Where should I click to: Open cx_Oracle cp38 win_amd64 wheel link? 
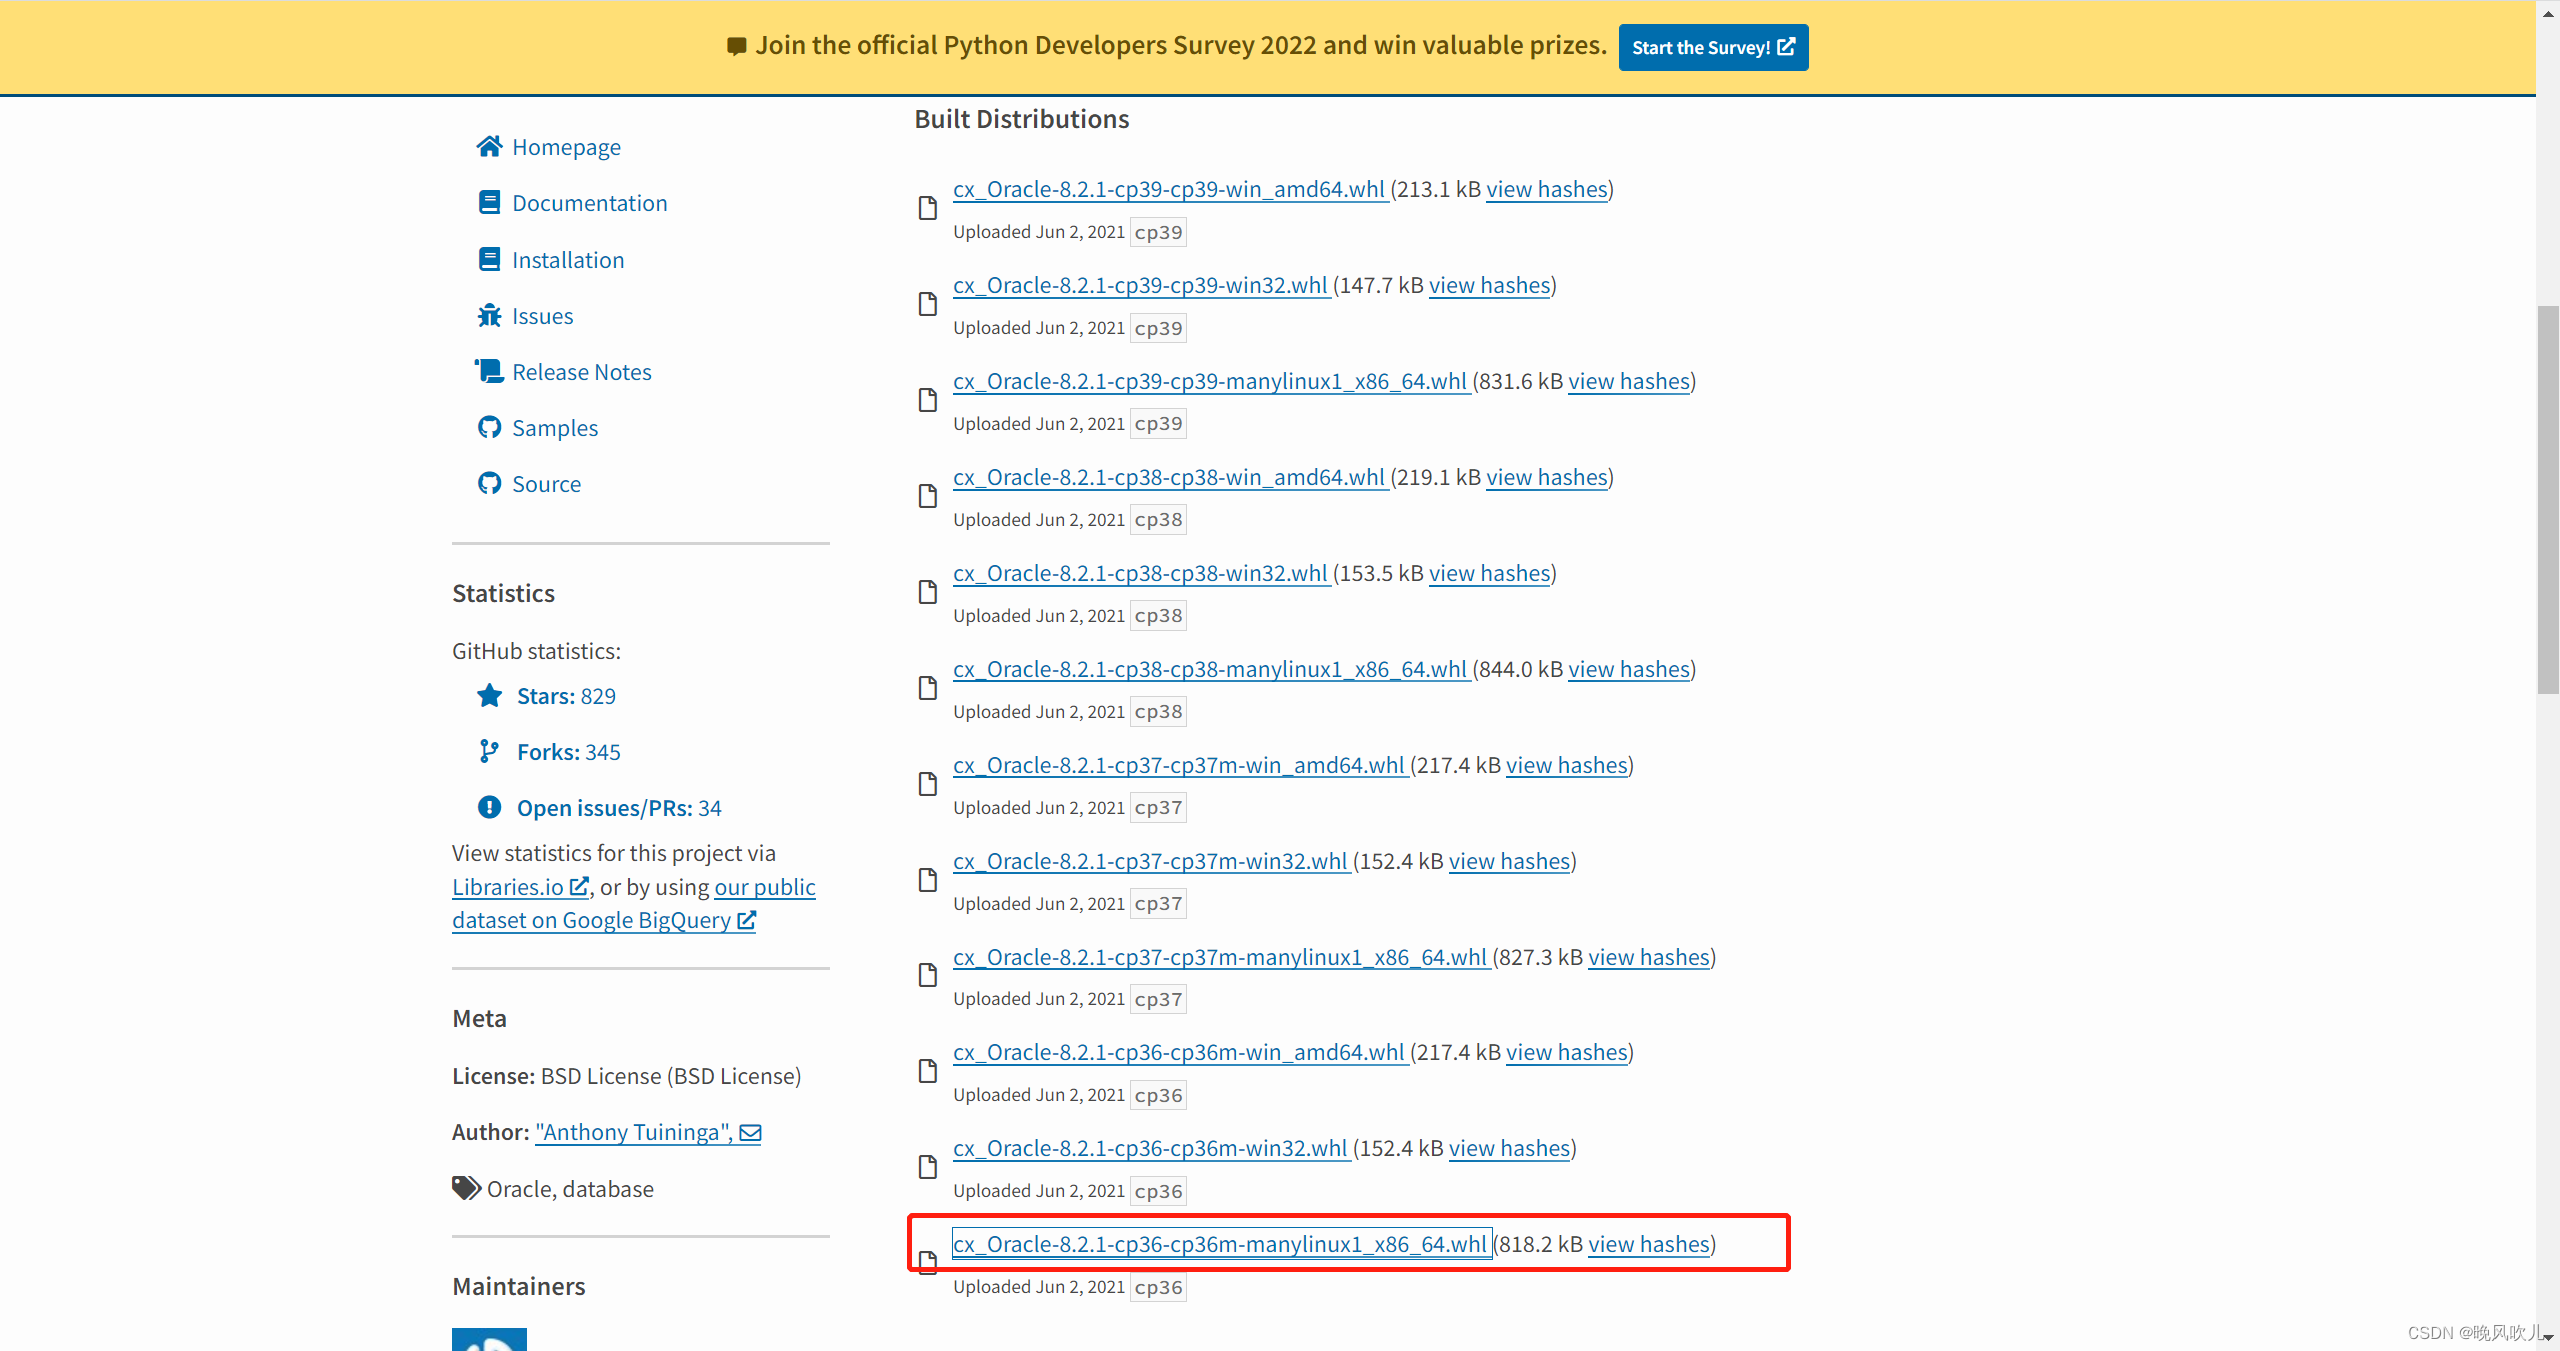[1168, 478]
